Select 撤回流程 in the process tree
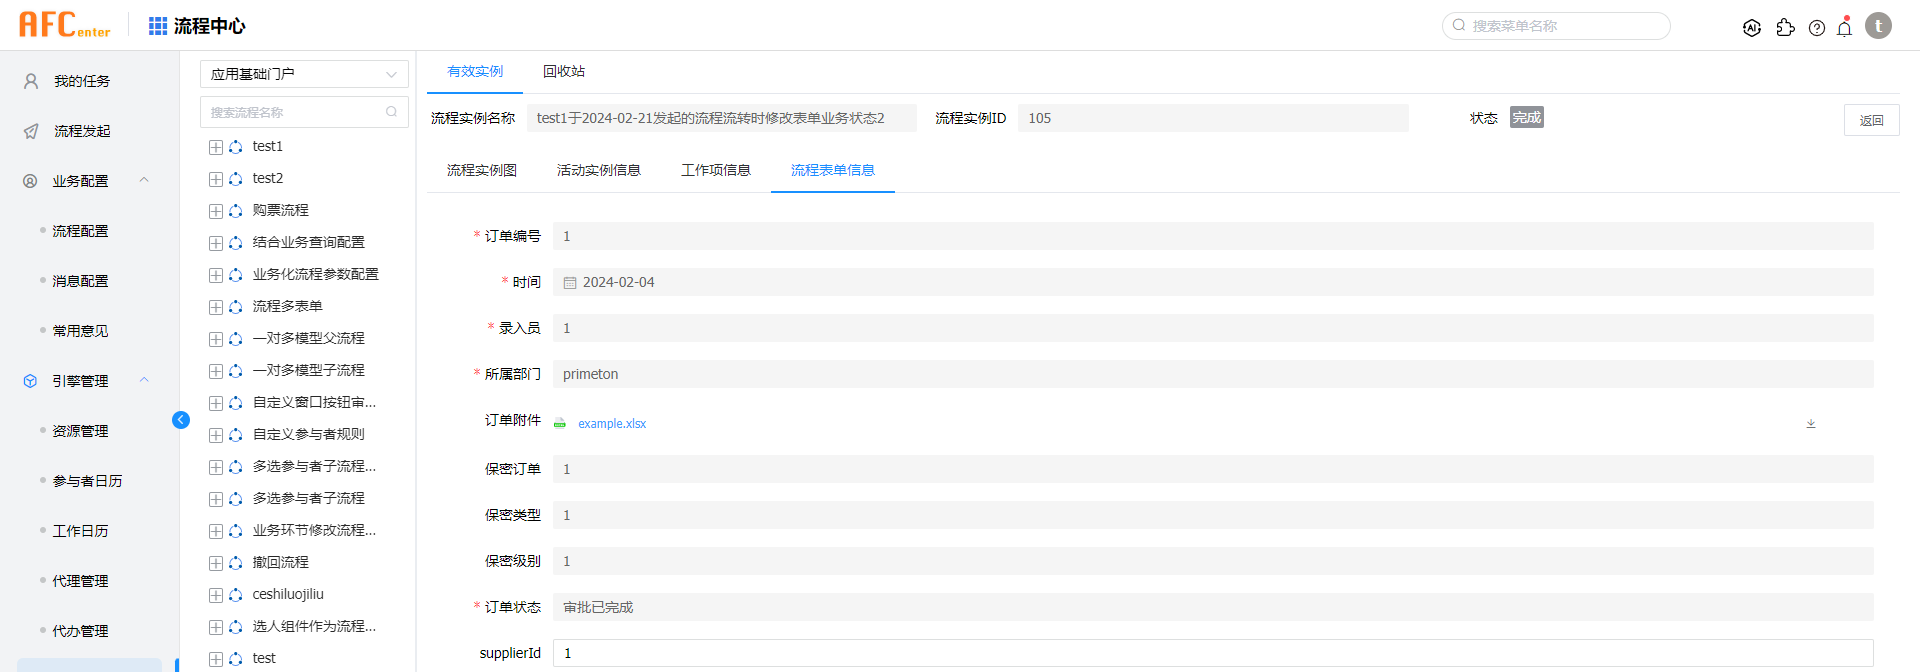This screenshot has width=1920, height=672. coord(281,562)
